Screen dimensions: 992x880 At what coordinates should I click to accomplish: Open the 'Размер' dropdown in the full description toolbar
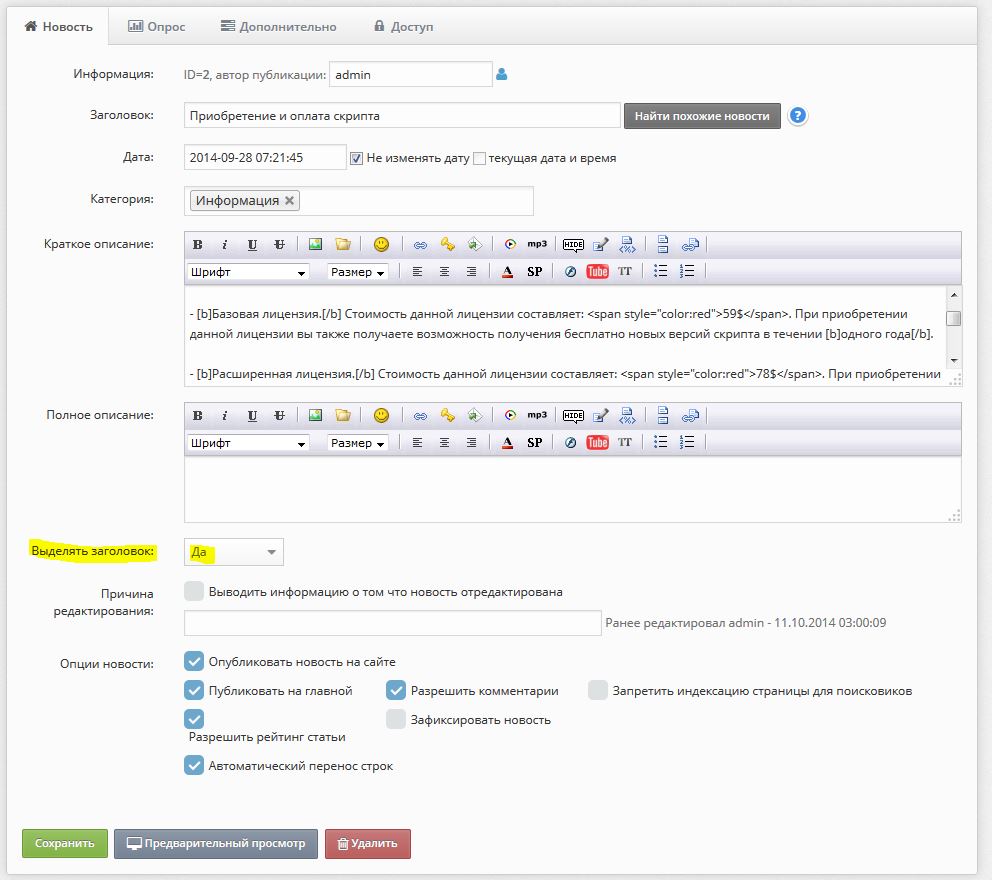tap(358, 443)
